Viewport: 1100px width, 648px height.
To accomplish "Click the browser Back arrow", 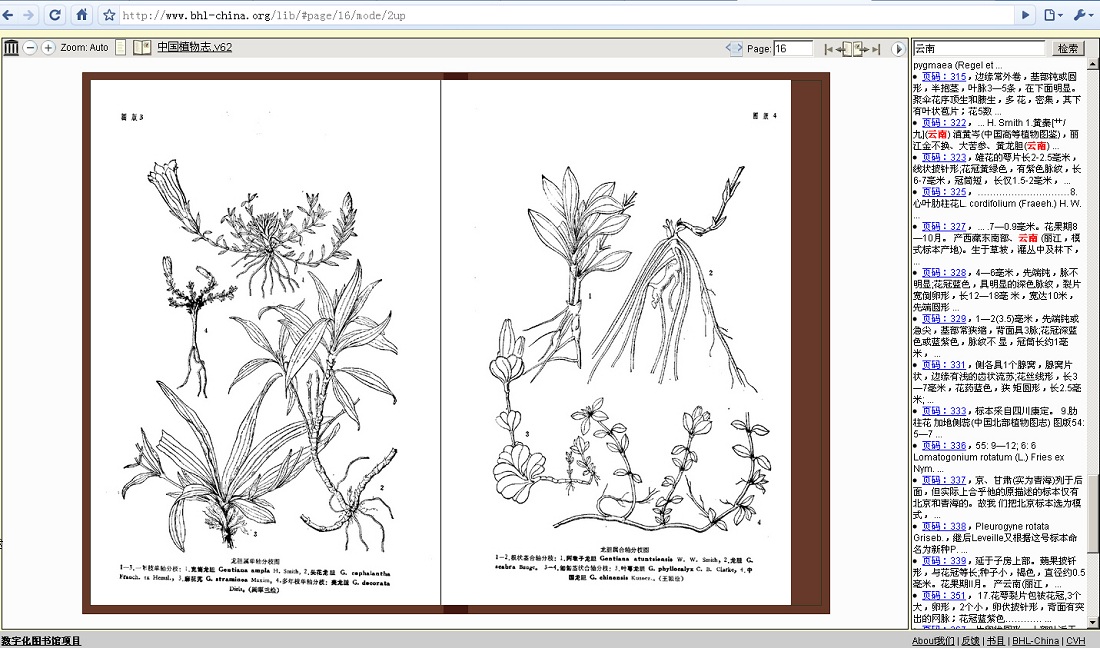I will click(x=8, y=15).
